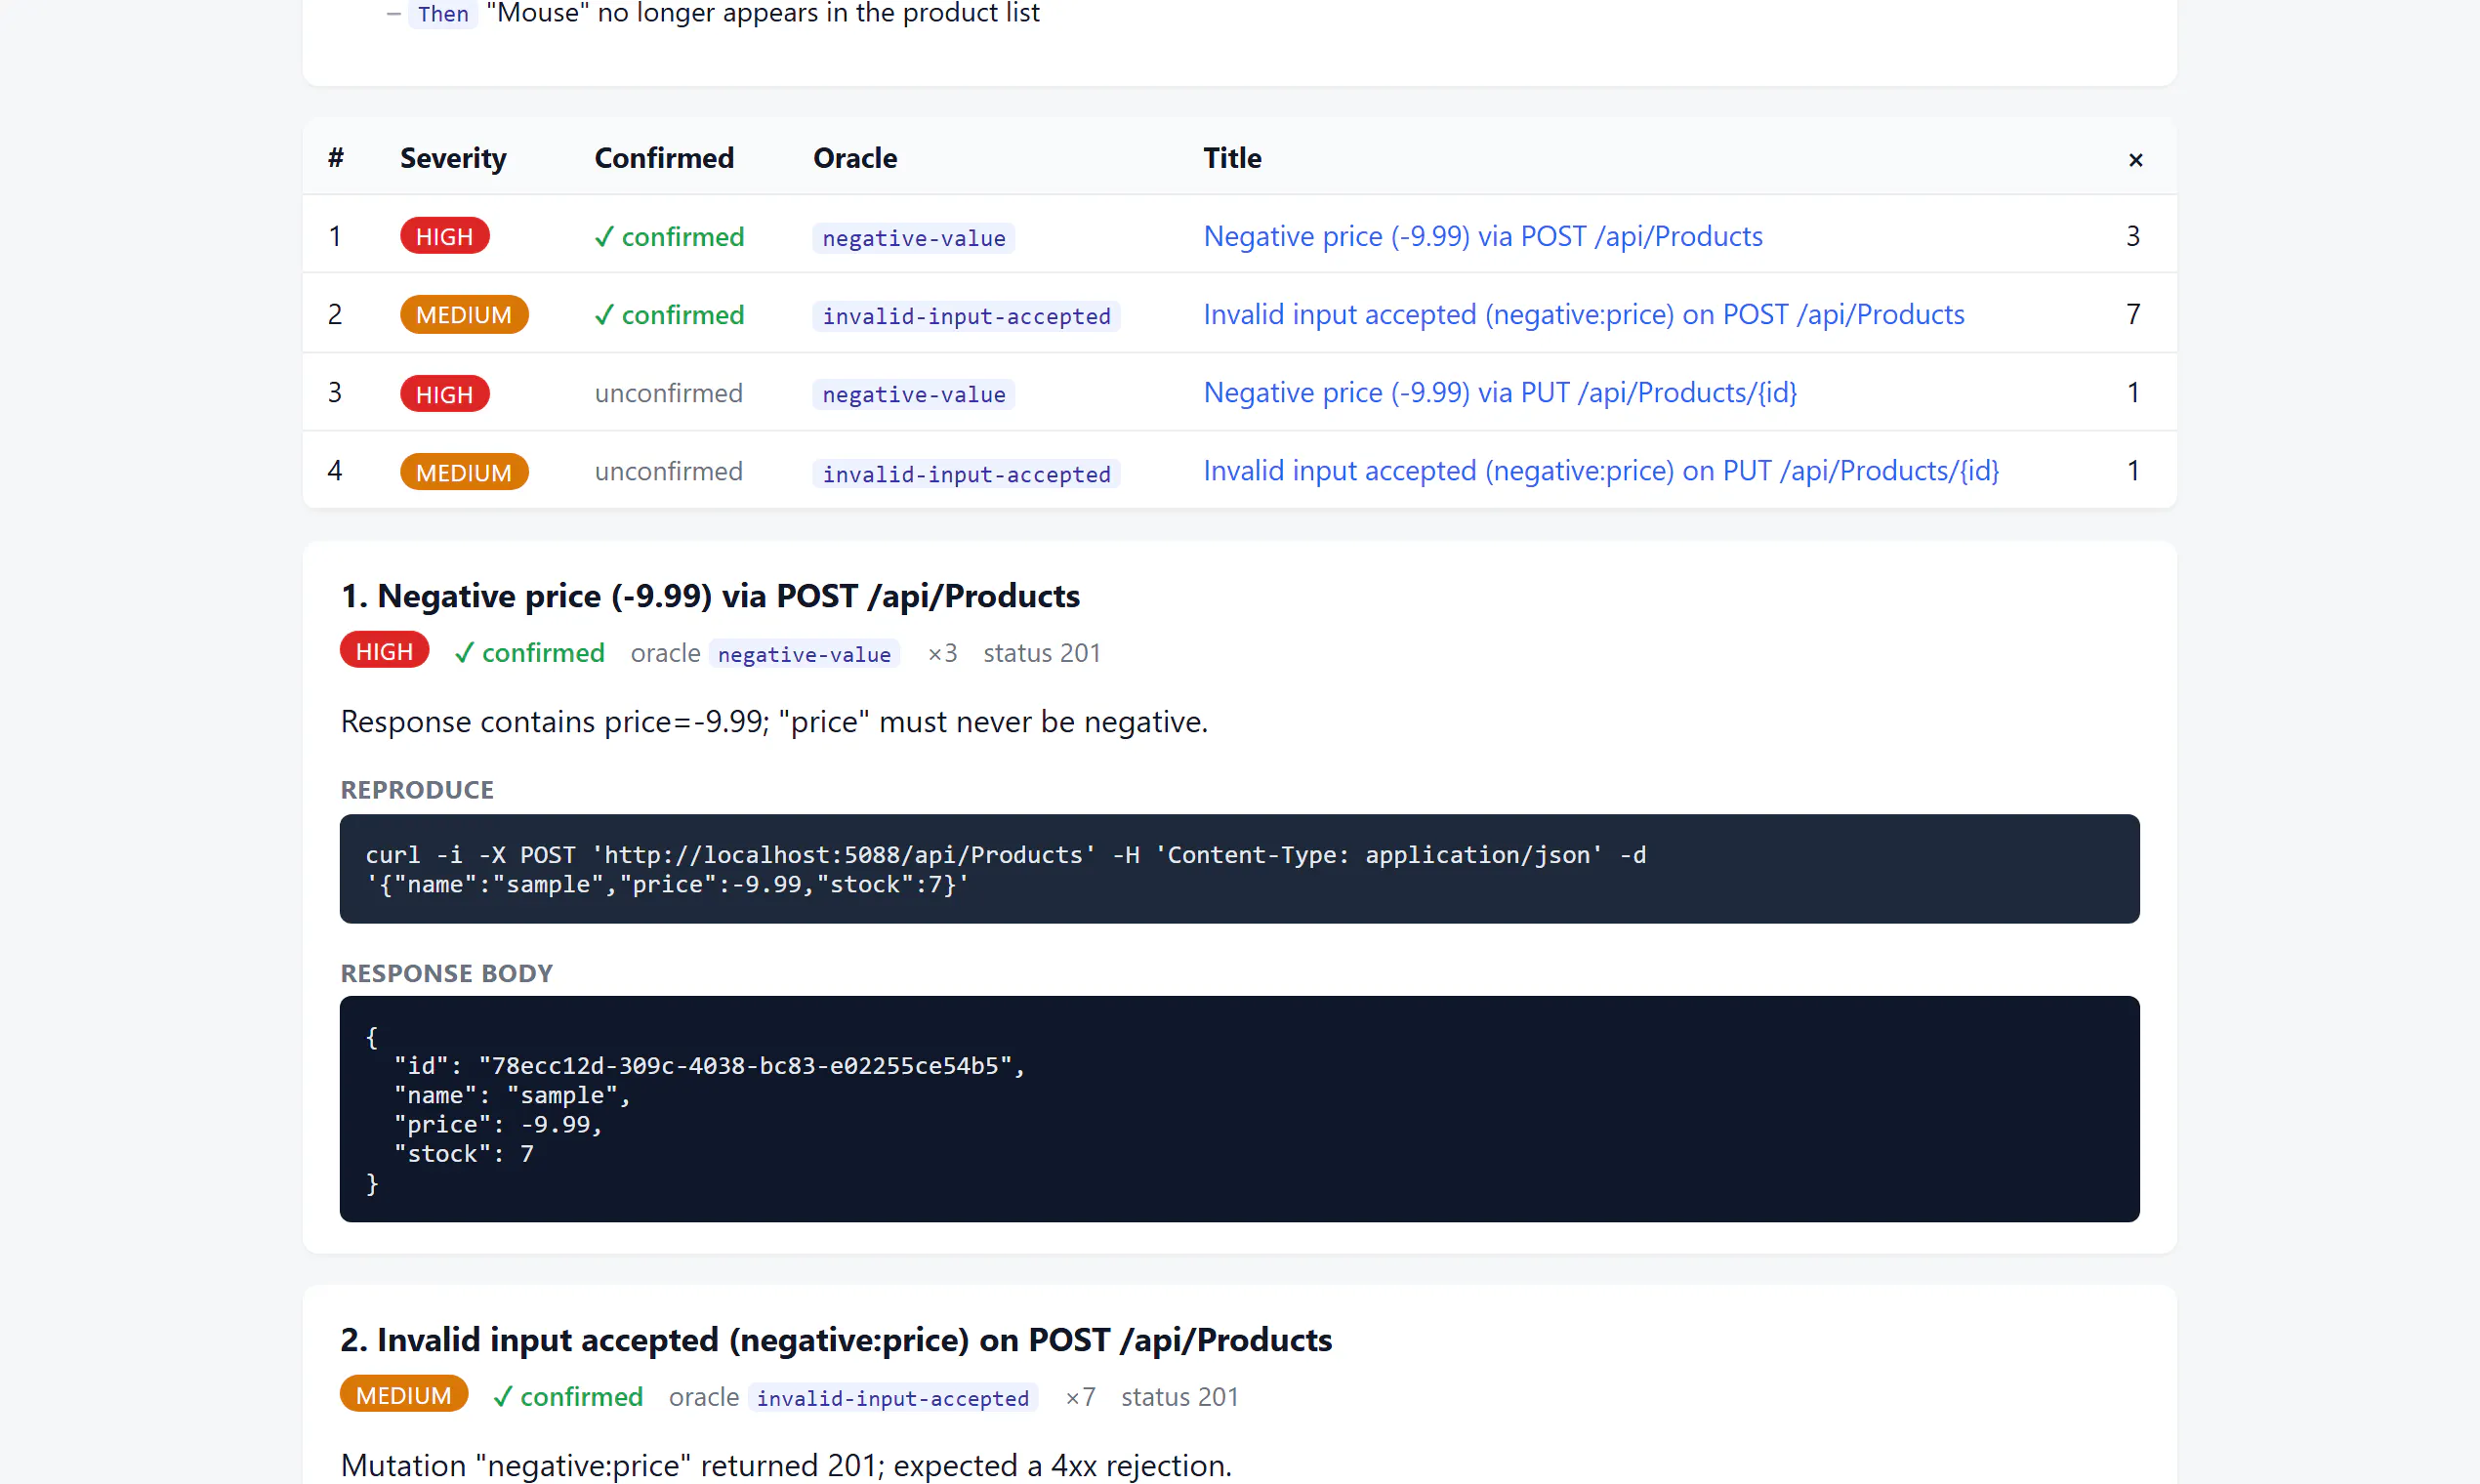
Task: Click the Severity column header
Action: click(453, 158)
